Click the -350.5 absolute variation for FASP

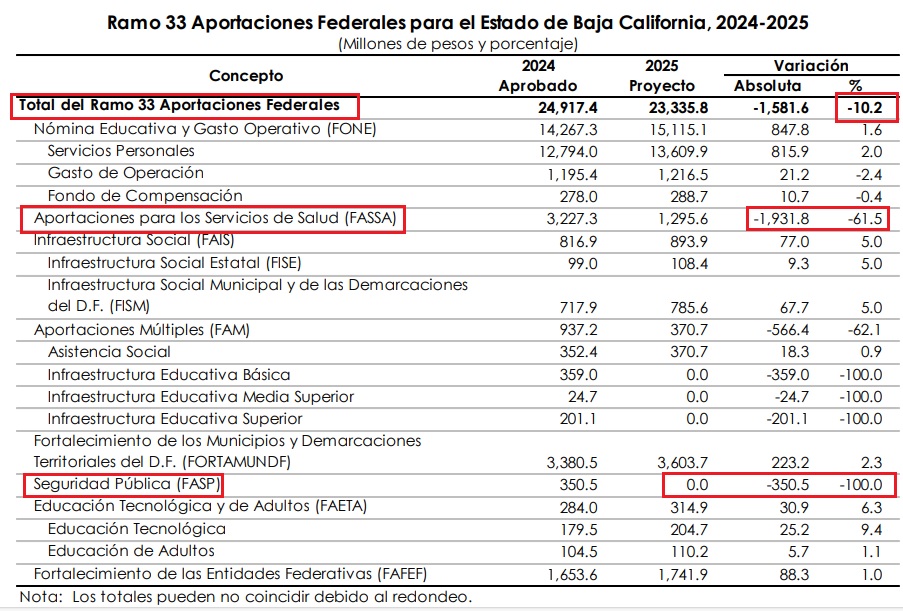point(780,486)
